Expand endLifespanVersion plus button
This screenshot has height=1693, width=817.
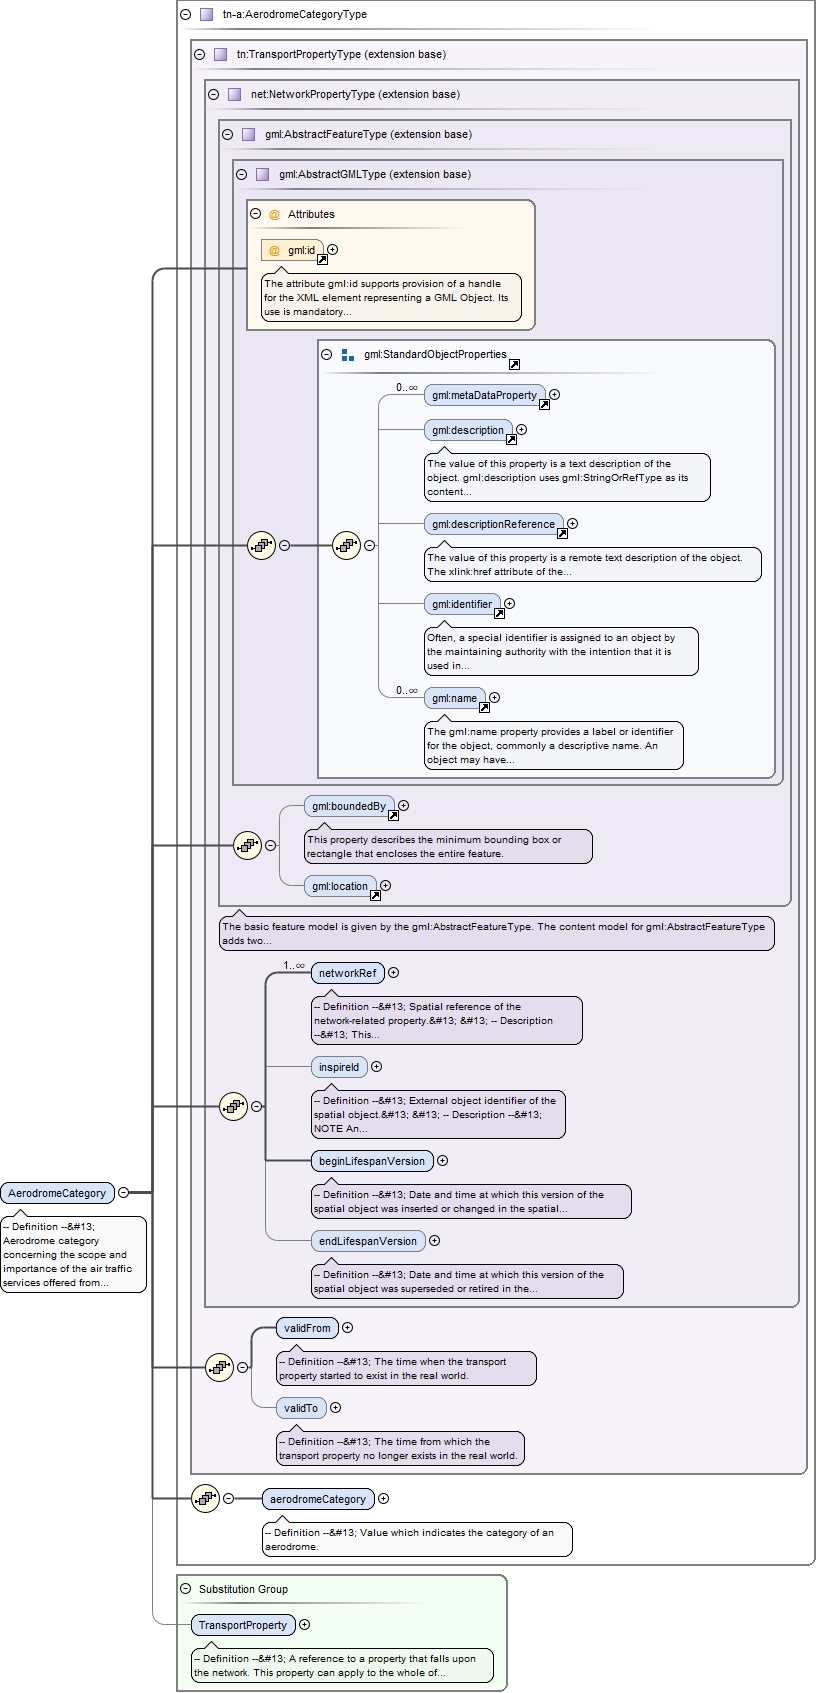pos(435,1241)
